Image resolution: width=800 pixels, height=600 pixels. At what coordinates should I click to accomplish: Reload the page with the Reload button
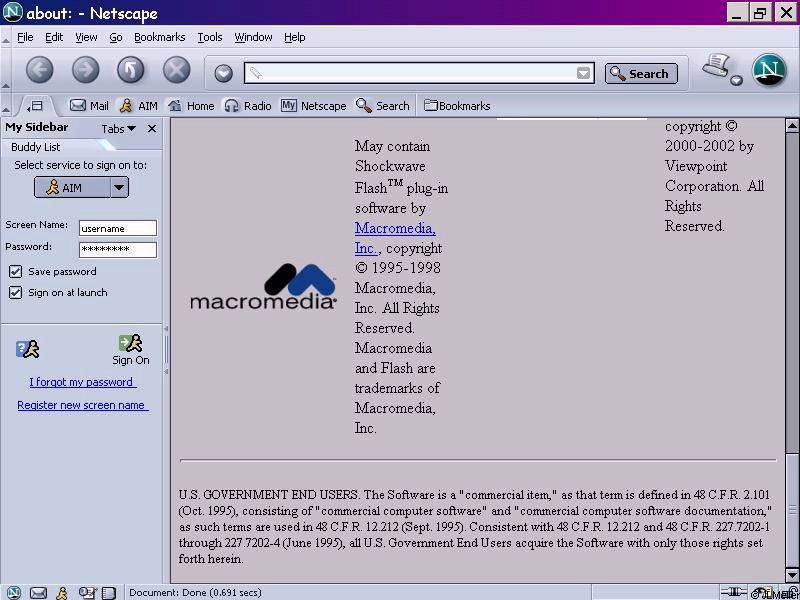point(131,70)
